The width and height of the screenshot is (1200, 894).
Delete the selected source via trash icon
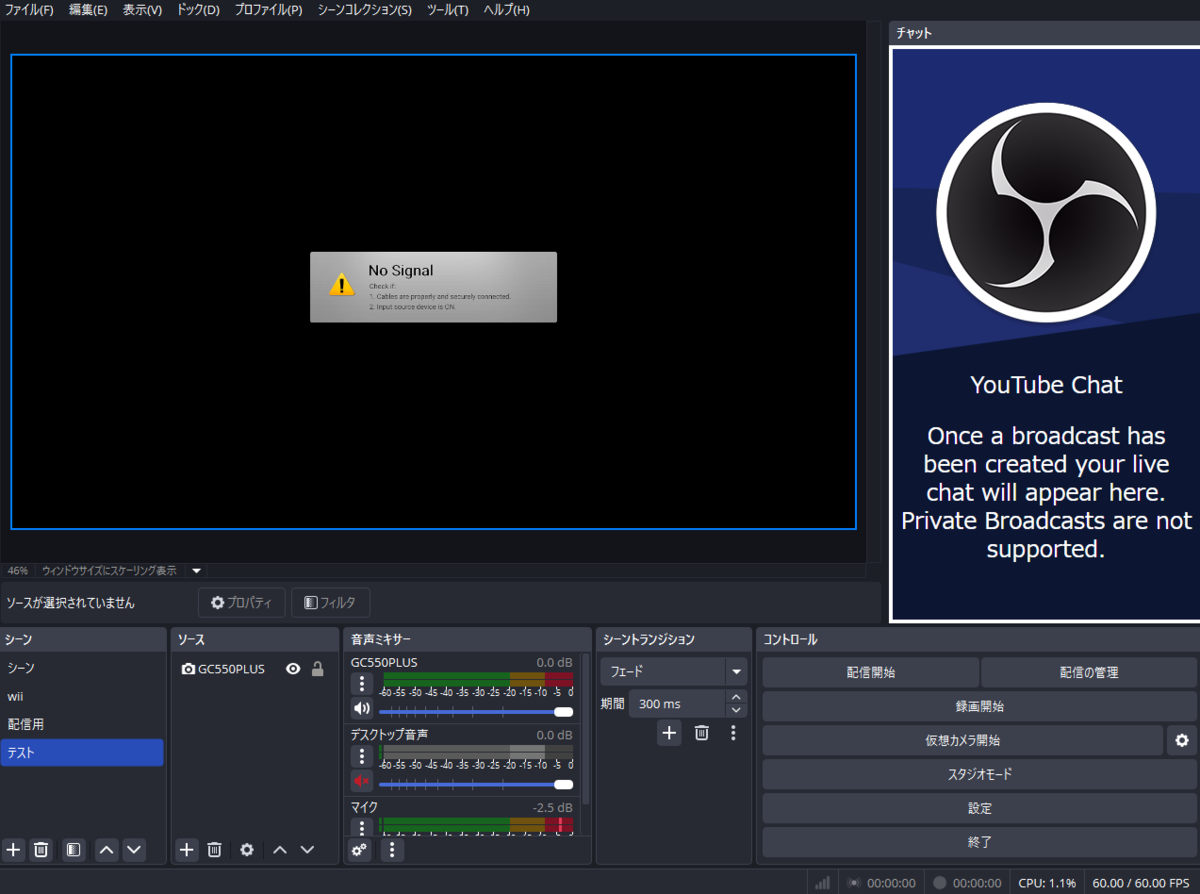214,849
